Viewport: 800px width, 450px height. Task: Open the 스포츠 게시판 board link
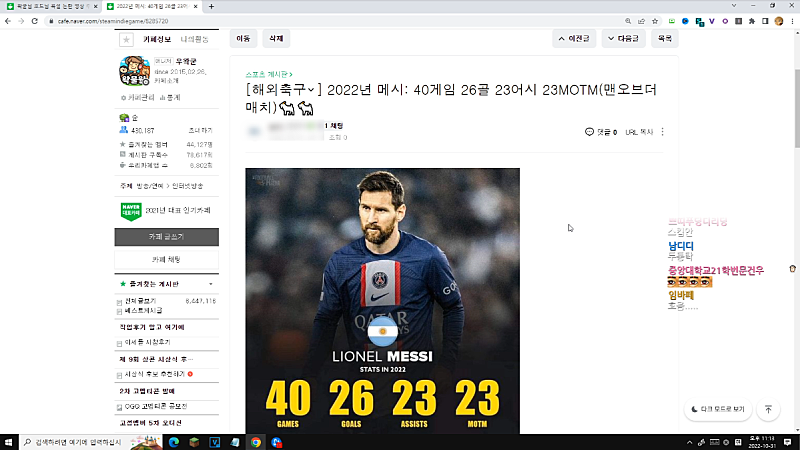[266, 74]
